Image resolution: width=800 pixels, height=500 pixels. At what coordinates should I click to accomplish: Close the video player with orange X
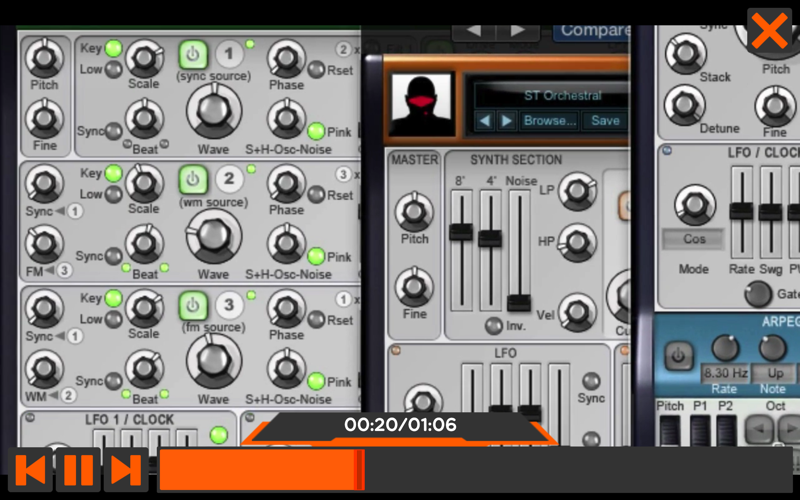point(769,31)
